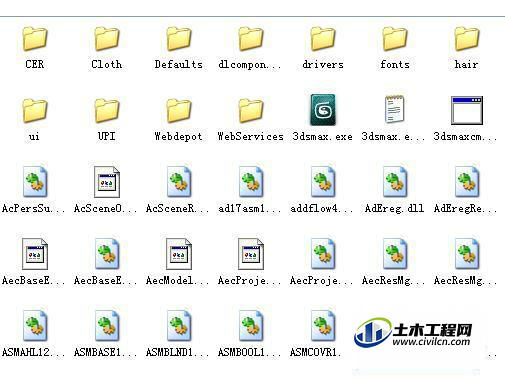505x379 pixels.
Task: Click the ASMCOVR1 file name
Action: click(x=315, y=352)
